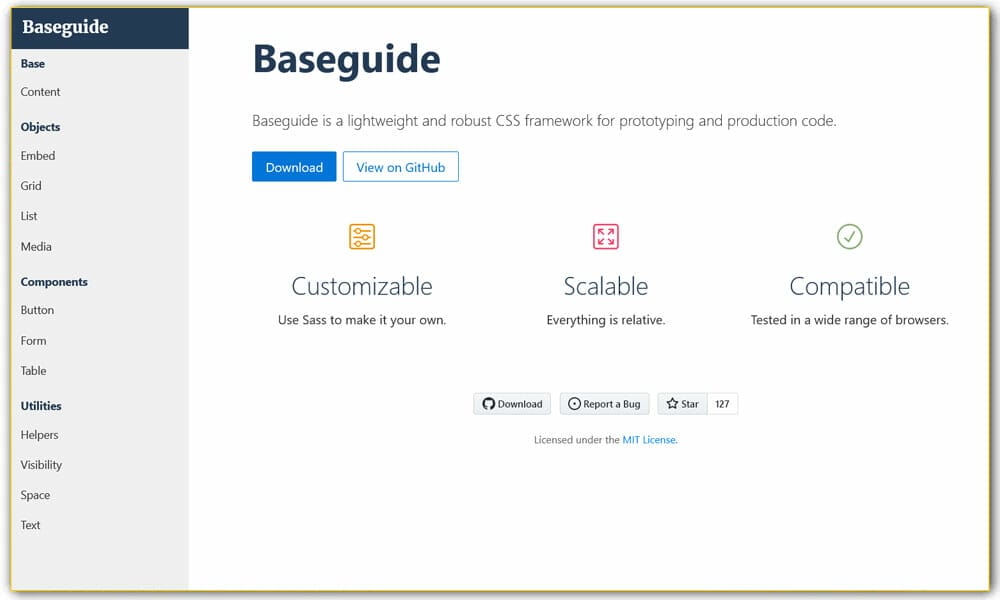Viewport: 1000px width, 600px height.
Task: Open the Visibility utilities page
Action: (x=41, y=465)
